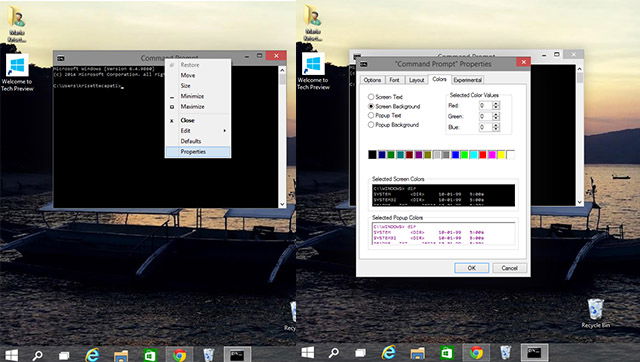Increase the Red color value with up arrow

(x=496, y=104)
